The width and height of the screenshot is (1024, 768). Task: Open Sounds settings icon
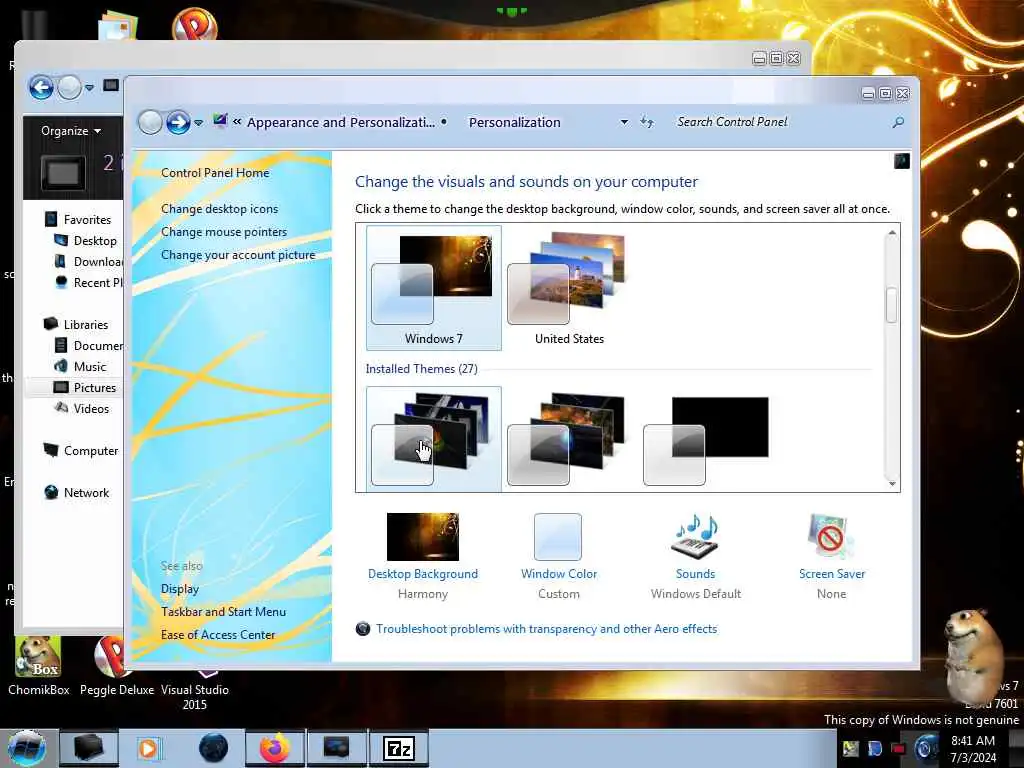(696, 537)
